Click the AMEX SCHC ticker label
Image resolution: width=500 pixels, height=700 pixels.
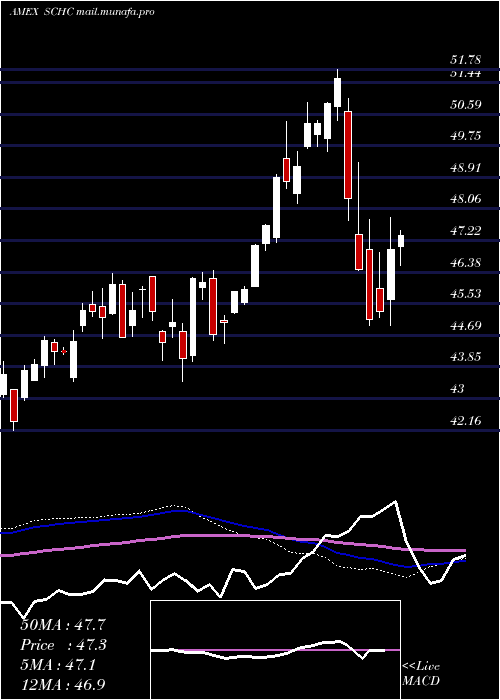41,12
